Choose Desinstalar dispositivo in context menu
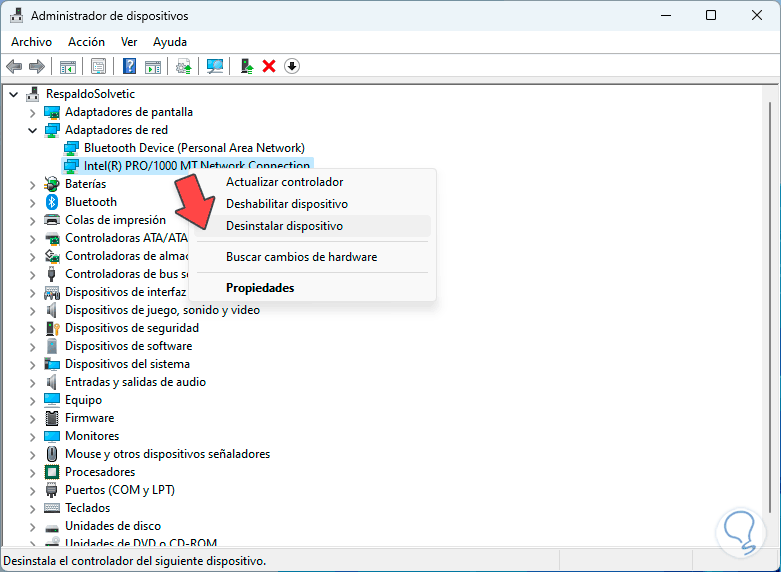781x572 pixels. [x=312, y=226]
